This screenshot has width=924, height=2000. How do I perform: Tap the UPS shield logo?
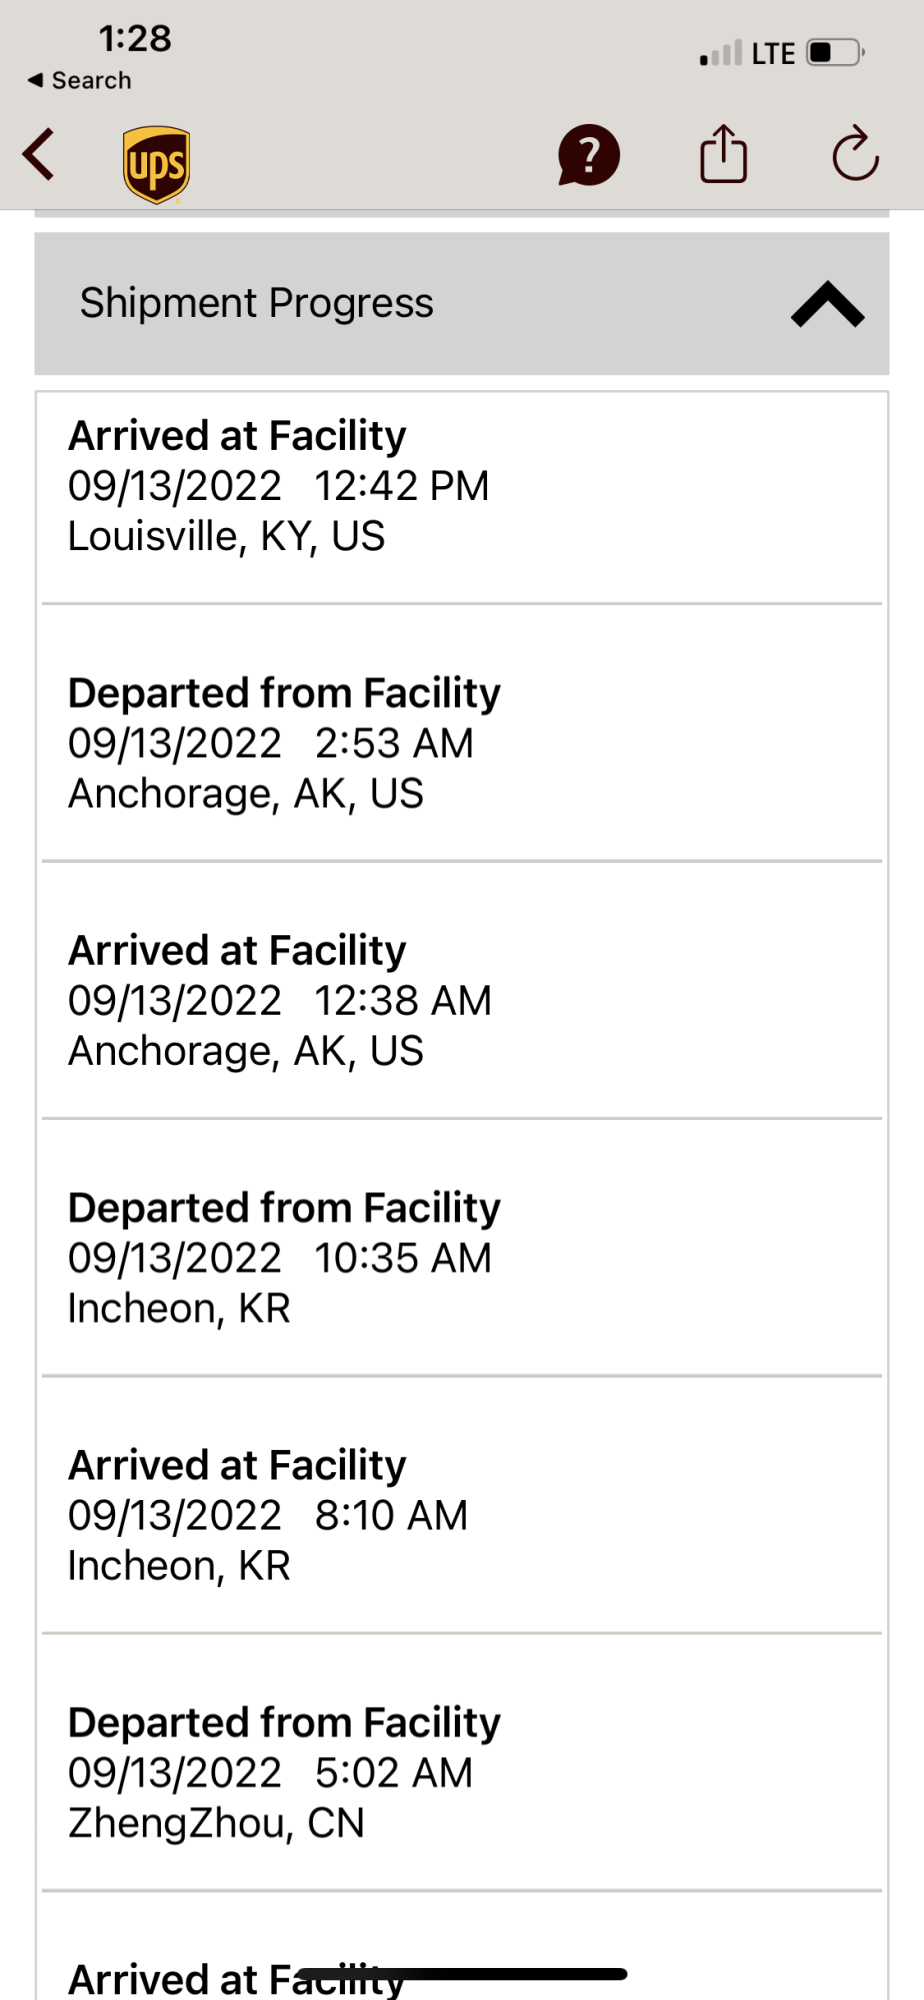click(157, 164)
